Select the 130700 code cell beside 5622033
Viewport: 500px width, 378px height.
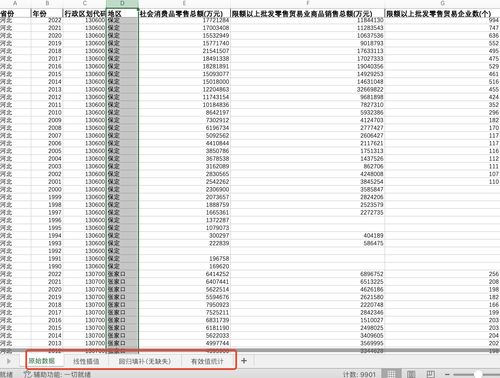(x=85, y=335)
